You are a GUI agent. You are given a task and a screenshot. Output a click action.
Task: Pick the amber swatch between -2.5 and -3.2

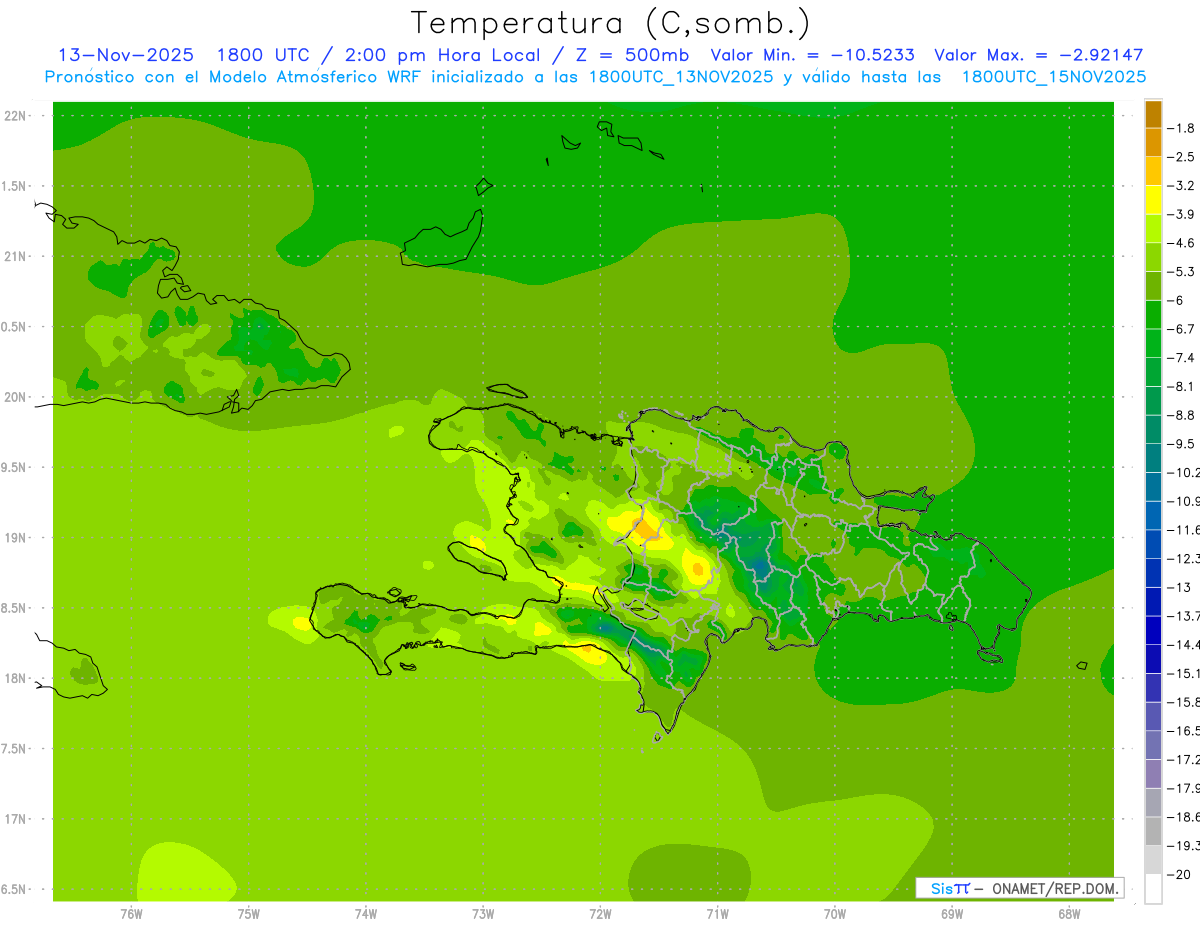pyautogui.click(x=1153, y=171)
